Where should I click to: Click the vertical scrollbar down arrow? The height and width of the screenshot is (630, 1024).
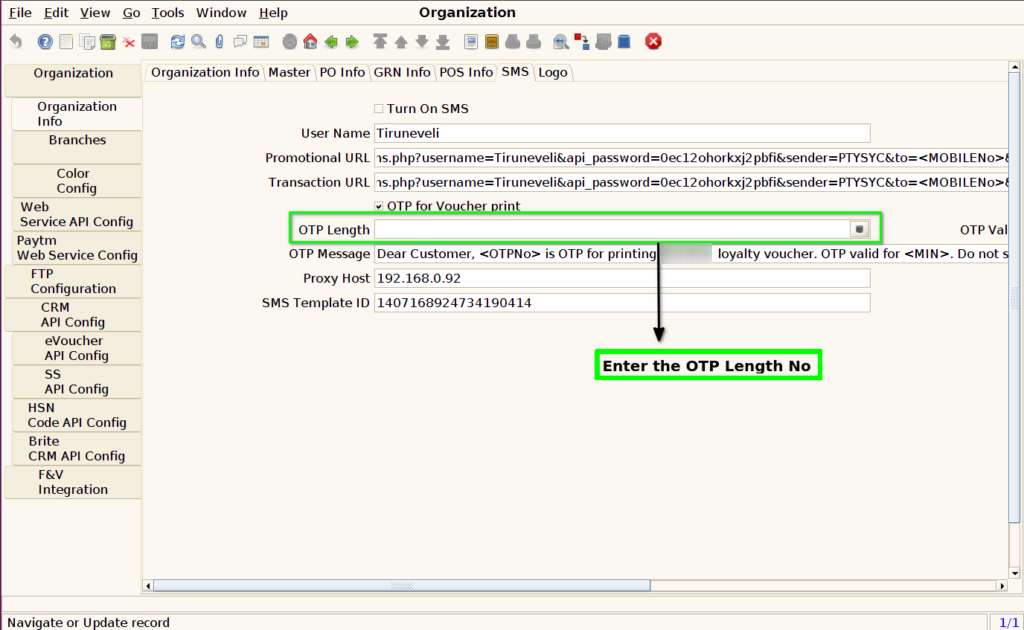[x=1014, y=573]
